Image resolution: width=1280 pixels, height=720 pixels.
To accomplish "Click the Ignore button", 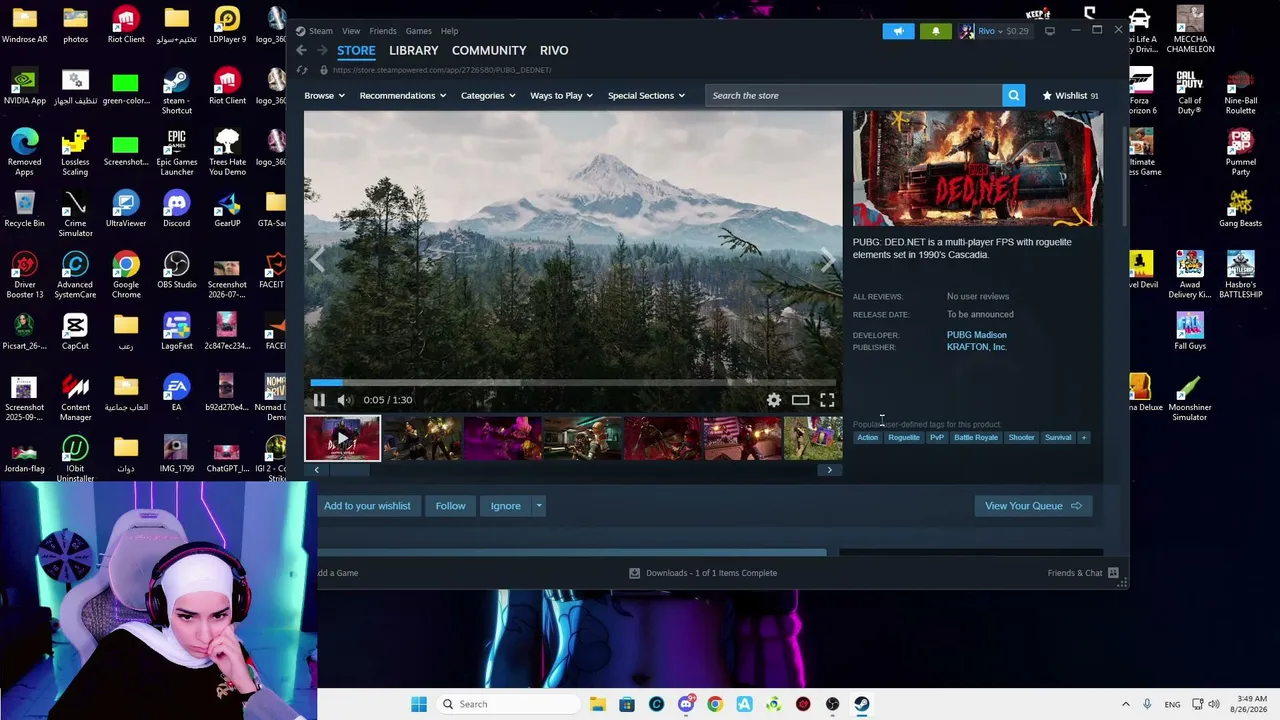I will point(505,506).
